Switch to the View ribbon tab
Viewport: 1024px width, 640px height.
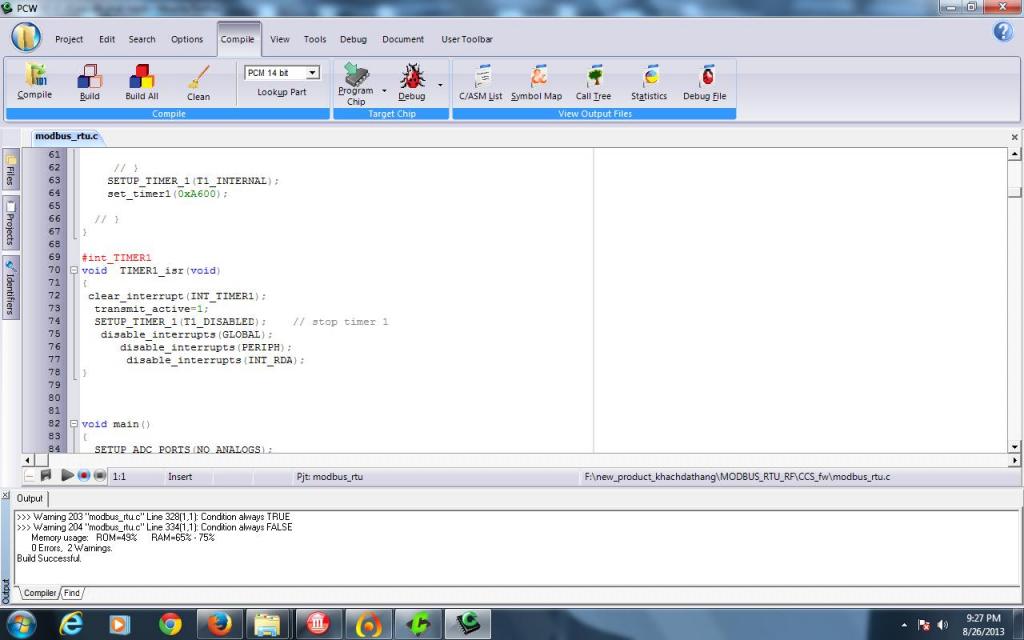280,40
